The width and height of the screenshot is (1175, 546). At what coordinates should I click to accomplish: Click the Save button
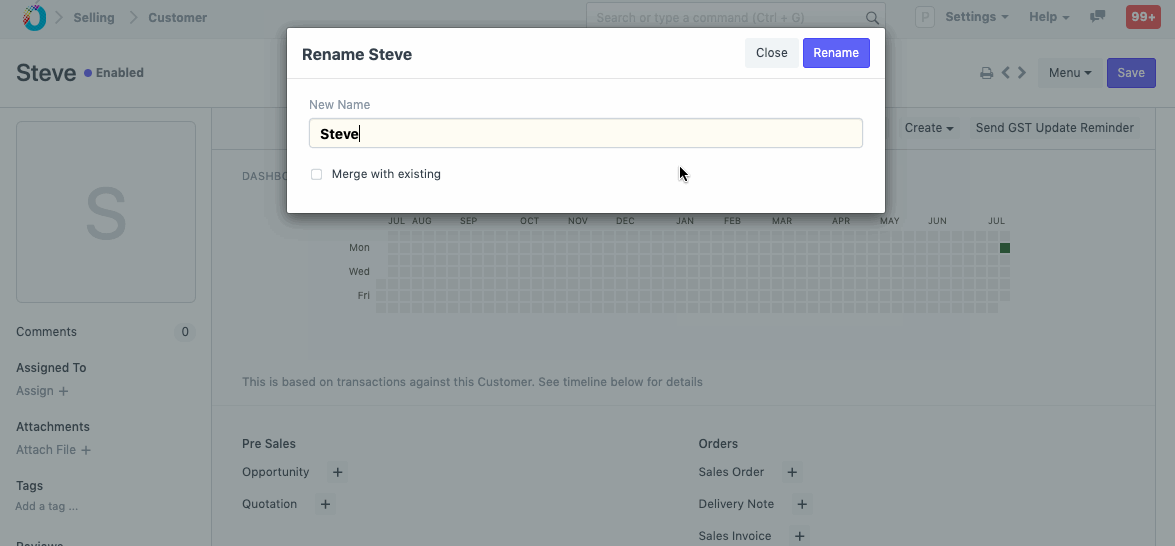1131,73
